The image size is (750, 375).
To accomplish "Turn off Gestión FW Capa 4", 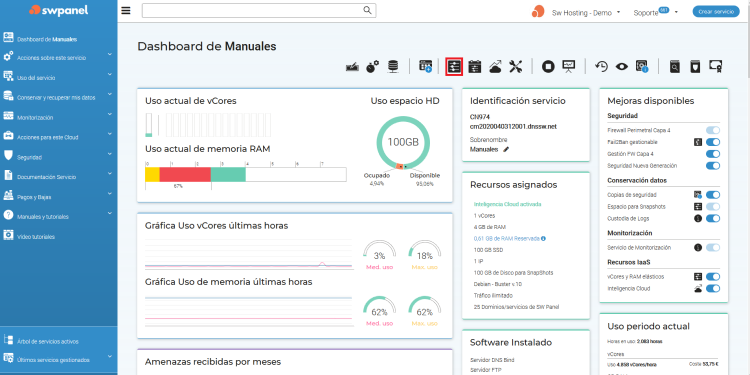I will point(713,154).
